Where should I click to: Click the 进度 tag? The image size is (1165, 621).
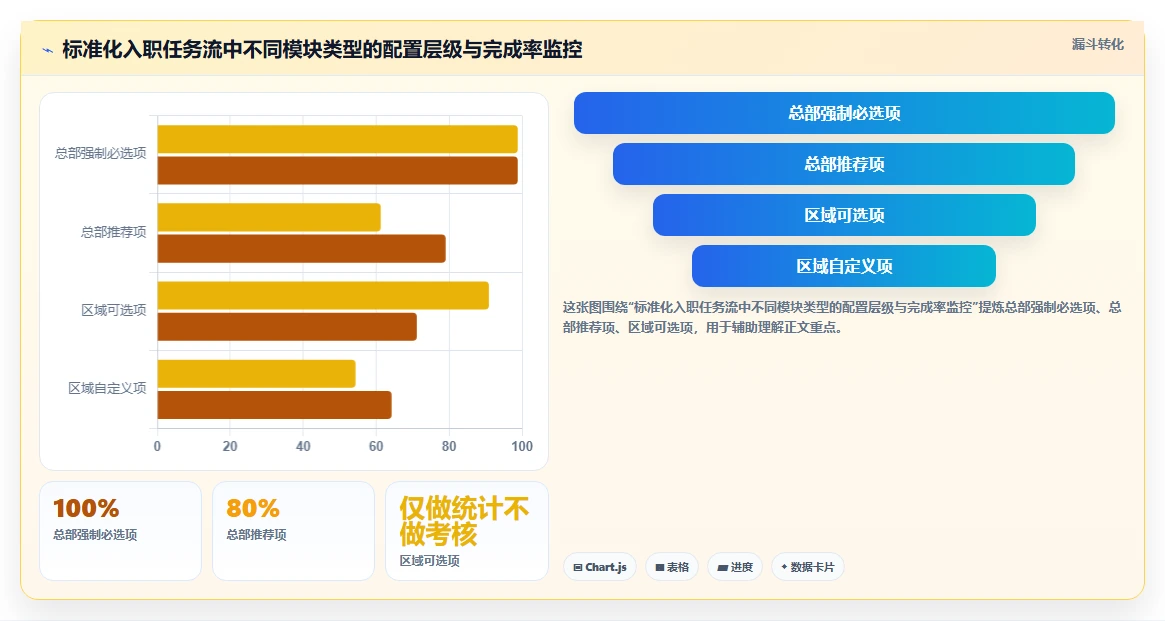735,567
